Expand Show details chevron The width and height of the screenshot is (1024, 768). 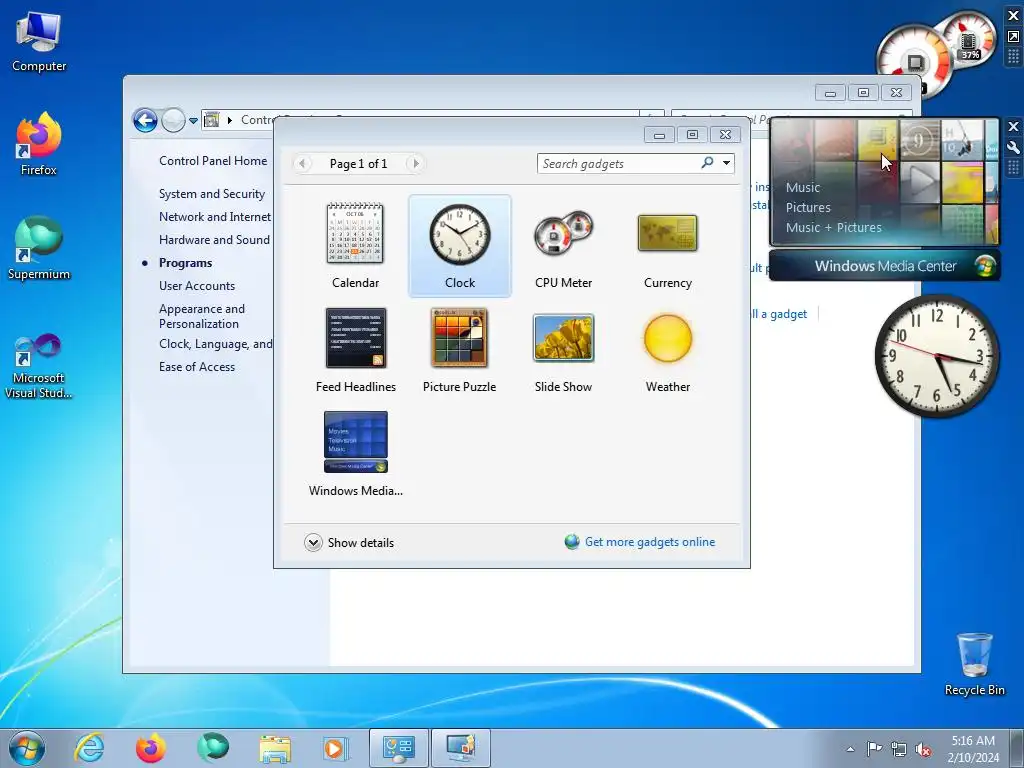click(x=313, y=543)
